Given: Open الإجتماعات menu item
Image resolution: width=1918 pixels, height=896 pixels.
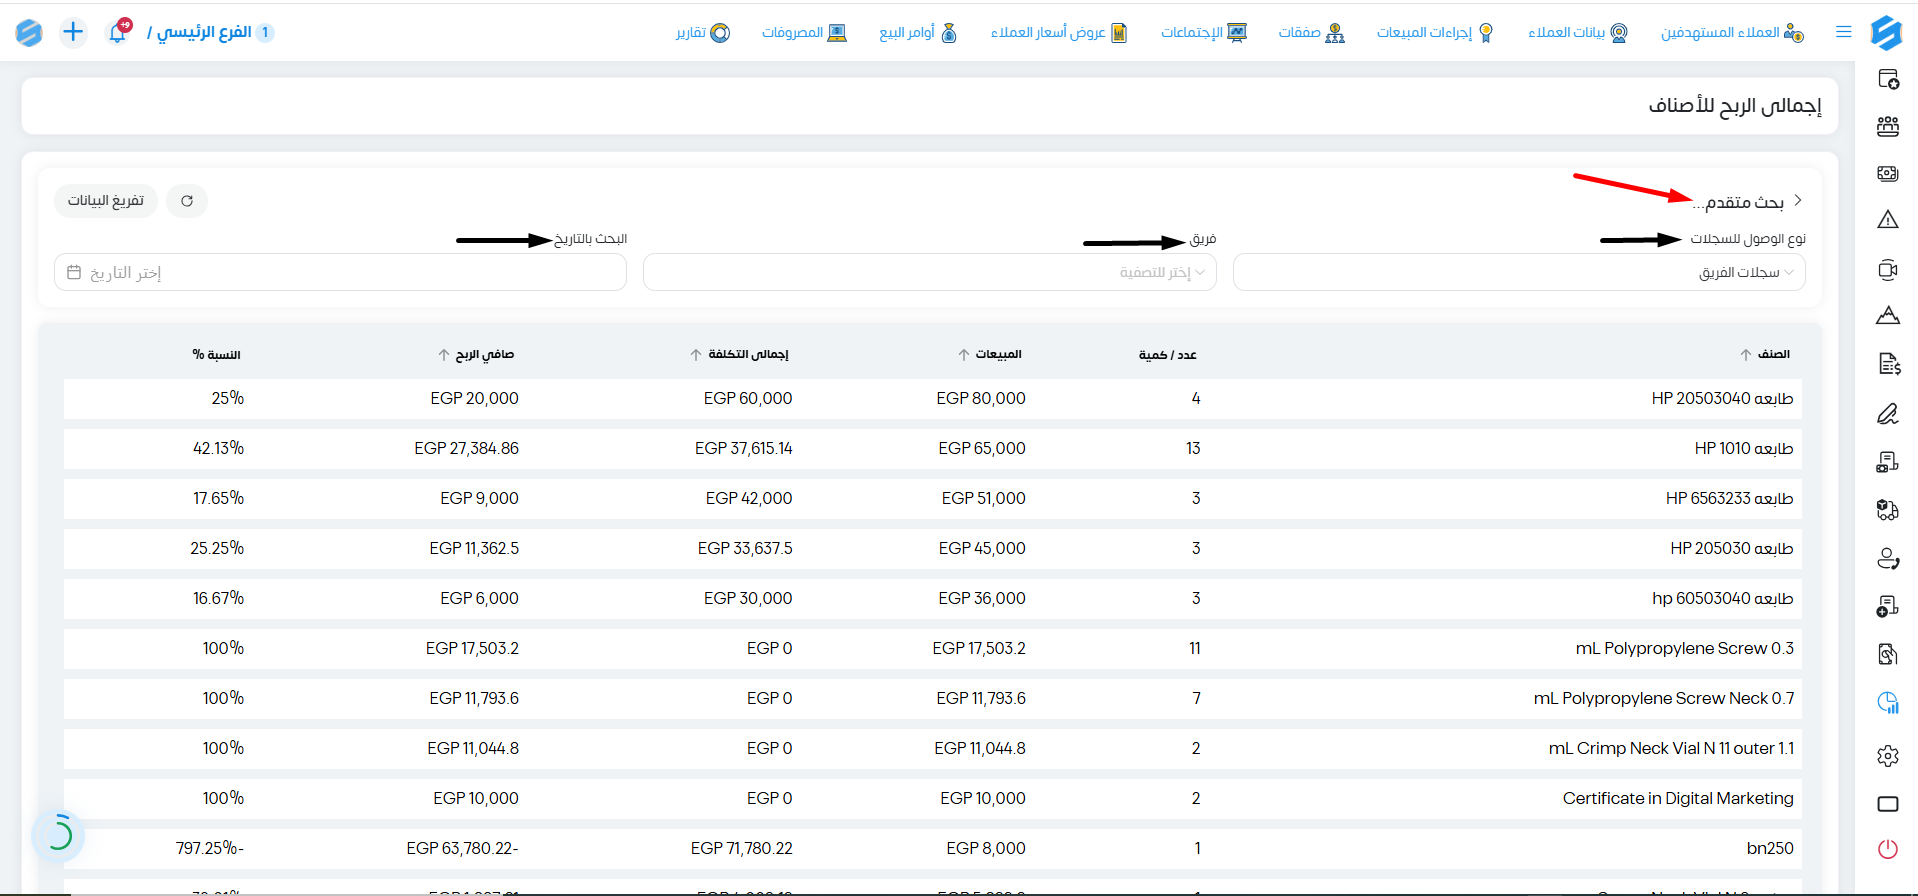Looking at the screenshot, I should point(1204,33).
